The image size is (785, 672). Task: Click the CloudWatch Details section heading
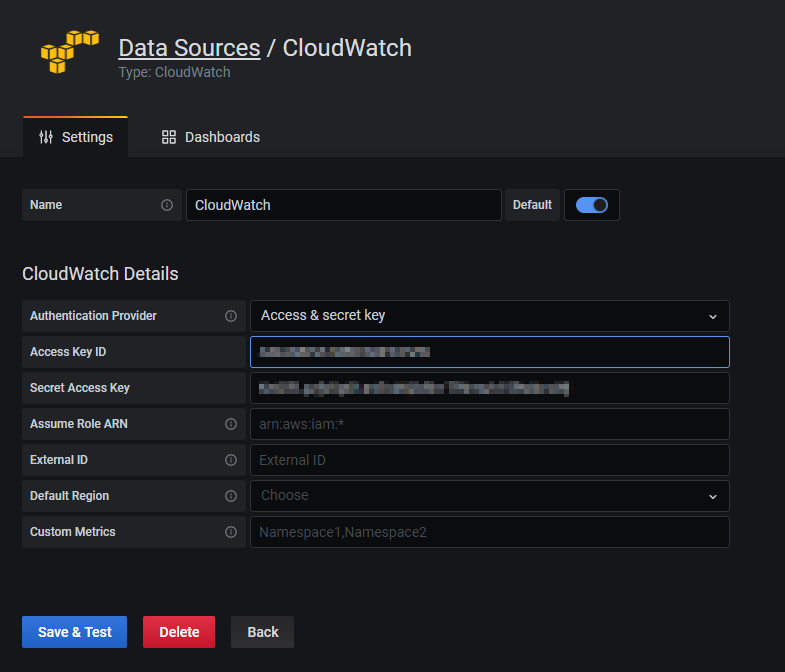click(x=100, y=274)
